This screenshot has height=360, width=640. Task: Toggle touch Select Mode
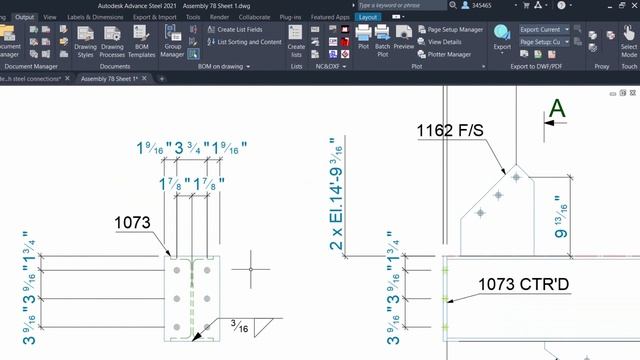[629, 41]
